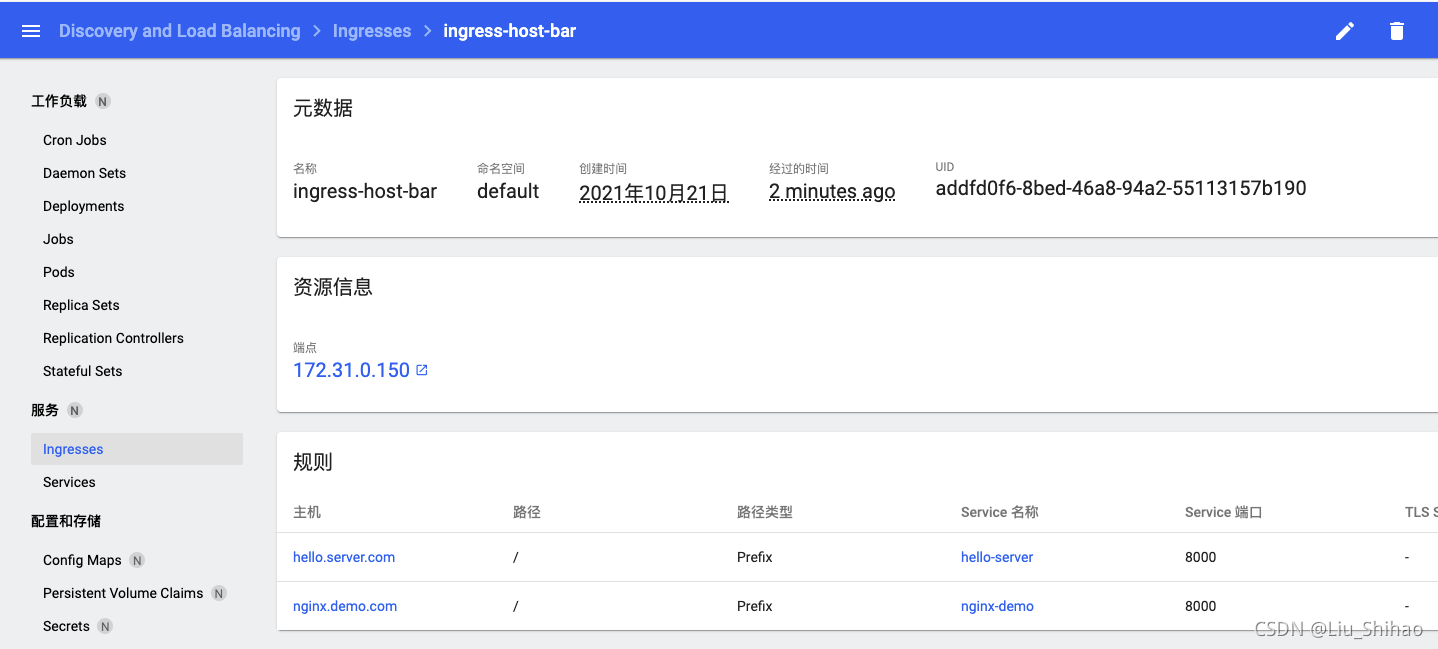
Task: Click the Service 名称 column header
Action: tap(1000, 512)
